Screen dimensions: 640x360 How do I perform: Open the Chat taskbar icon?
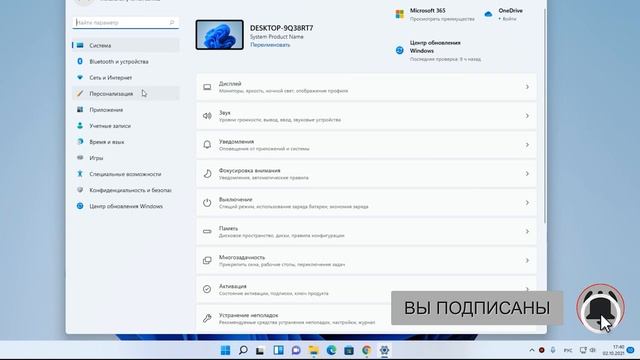[296, 350]
